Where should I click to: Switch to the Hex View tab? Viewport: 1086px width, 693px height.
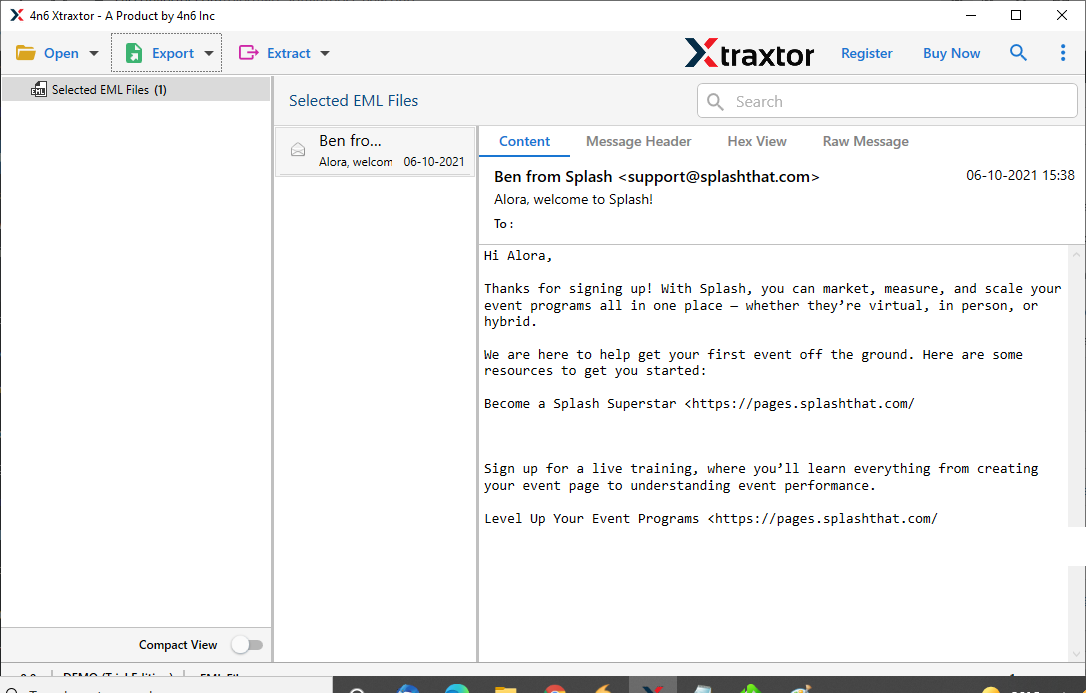[756, 141]
